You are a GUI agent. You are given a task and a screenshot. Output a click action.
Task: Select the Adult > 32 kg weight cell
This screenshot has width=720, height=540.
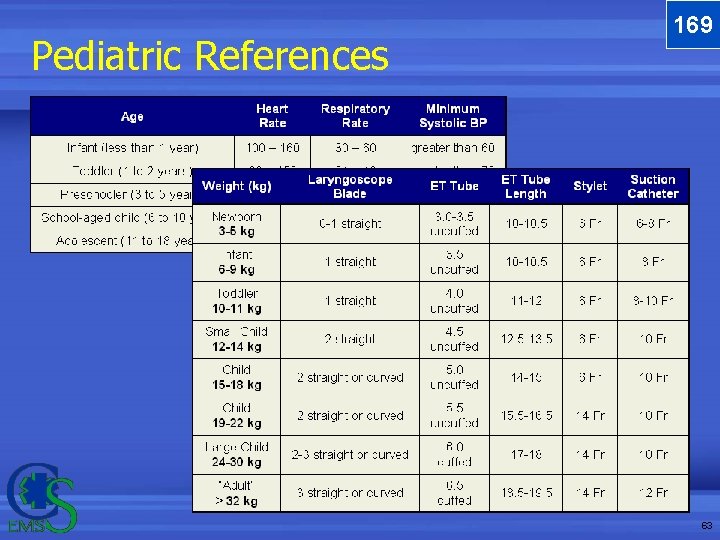[x=236, y=493]
